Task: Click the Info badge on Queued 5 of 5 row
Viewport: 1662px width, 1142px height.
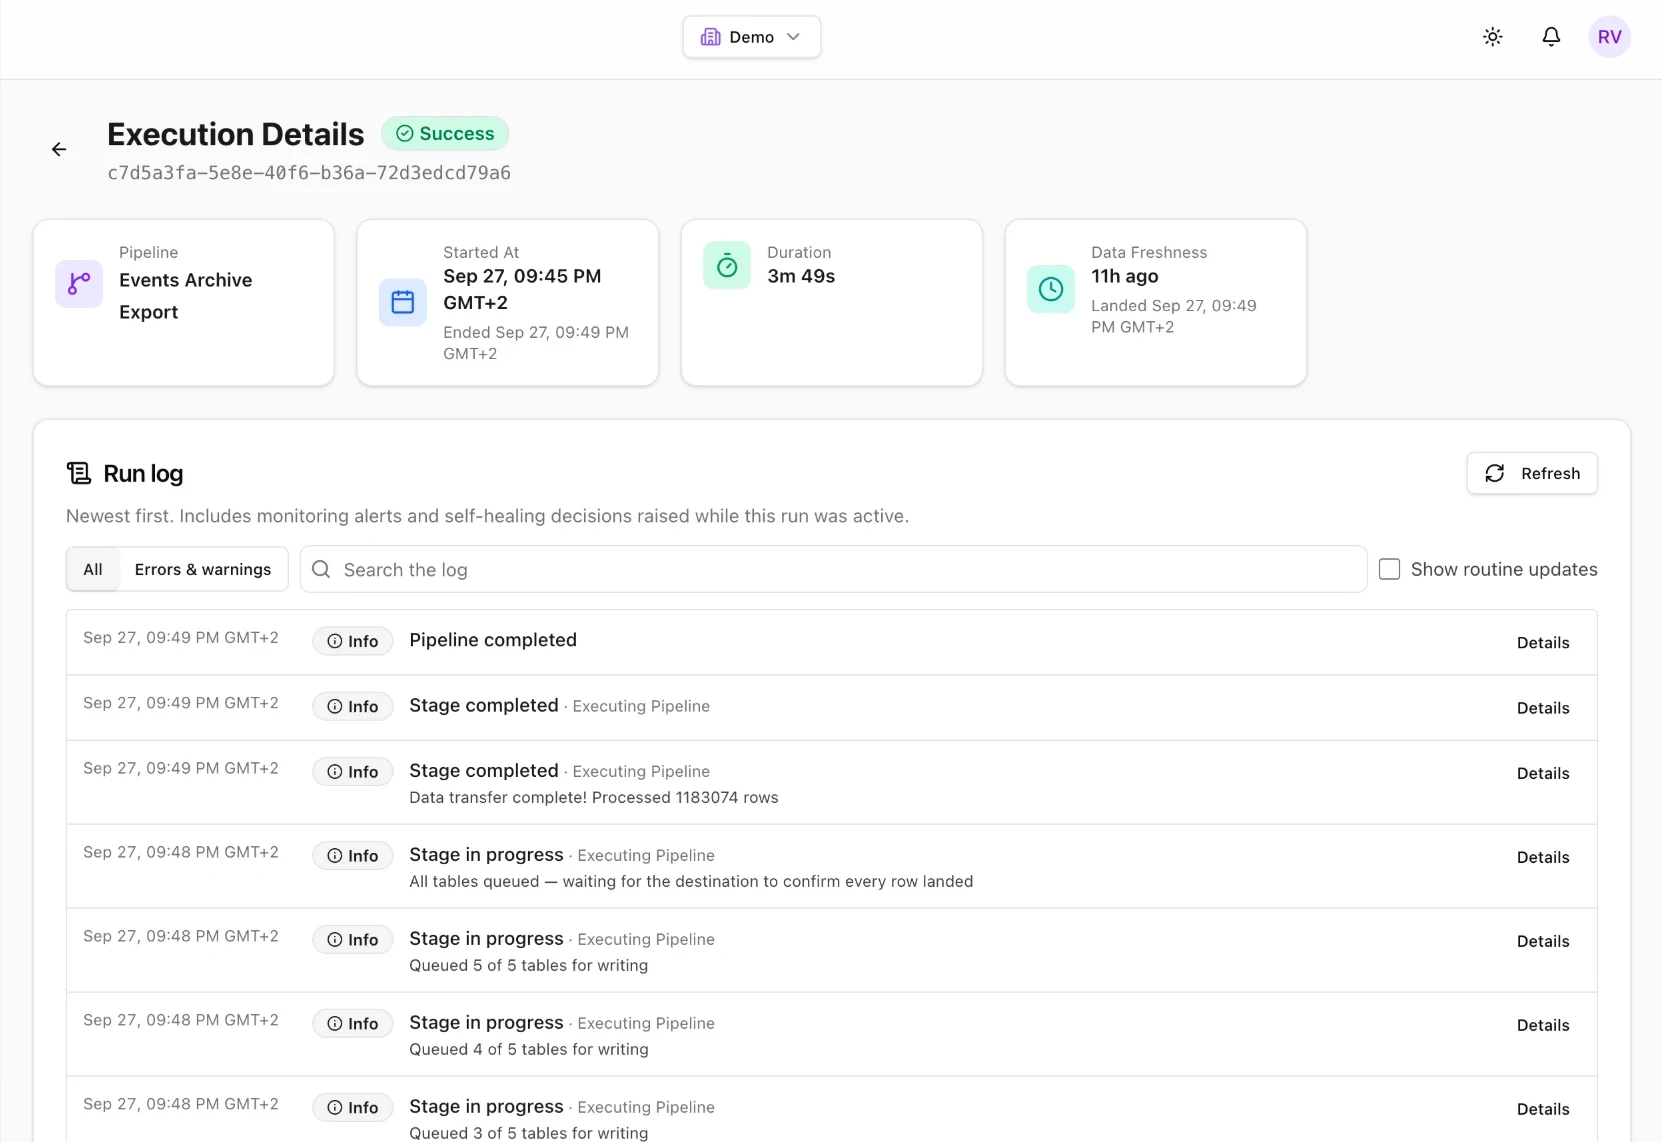Action: [353, 940]
